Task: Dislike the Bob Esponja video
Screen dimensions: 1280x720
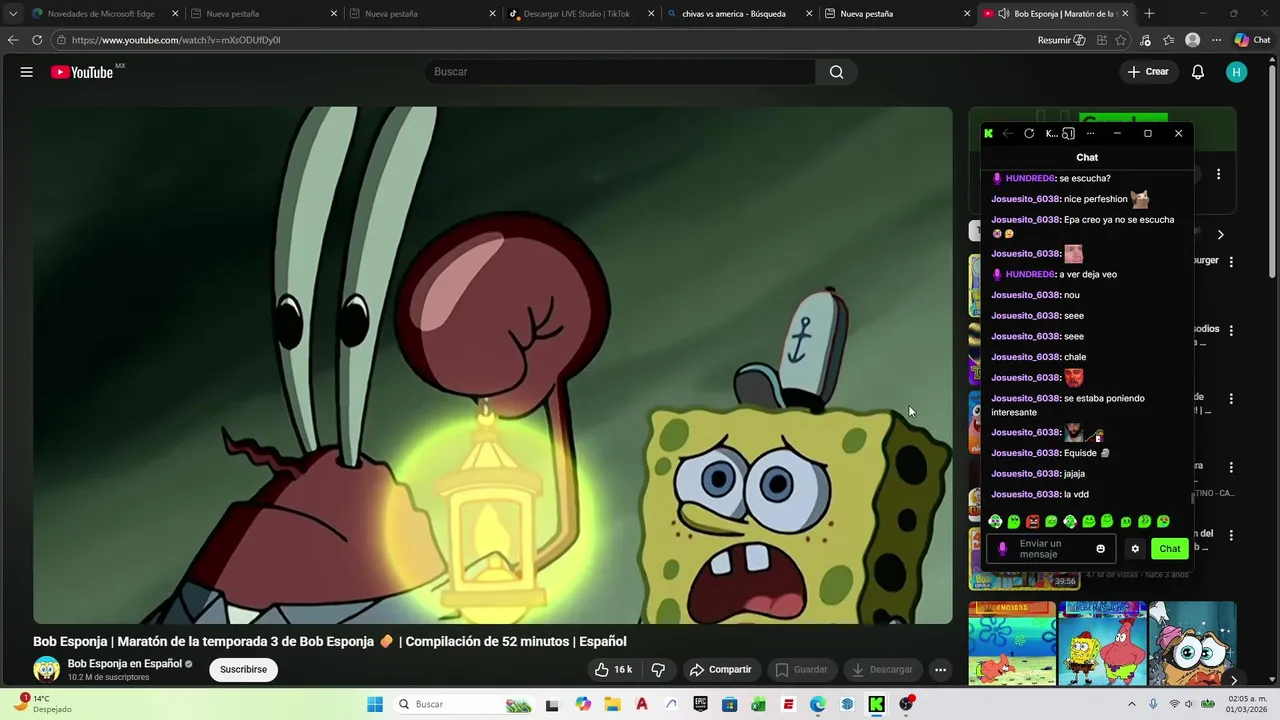Action: click(658, 670)
